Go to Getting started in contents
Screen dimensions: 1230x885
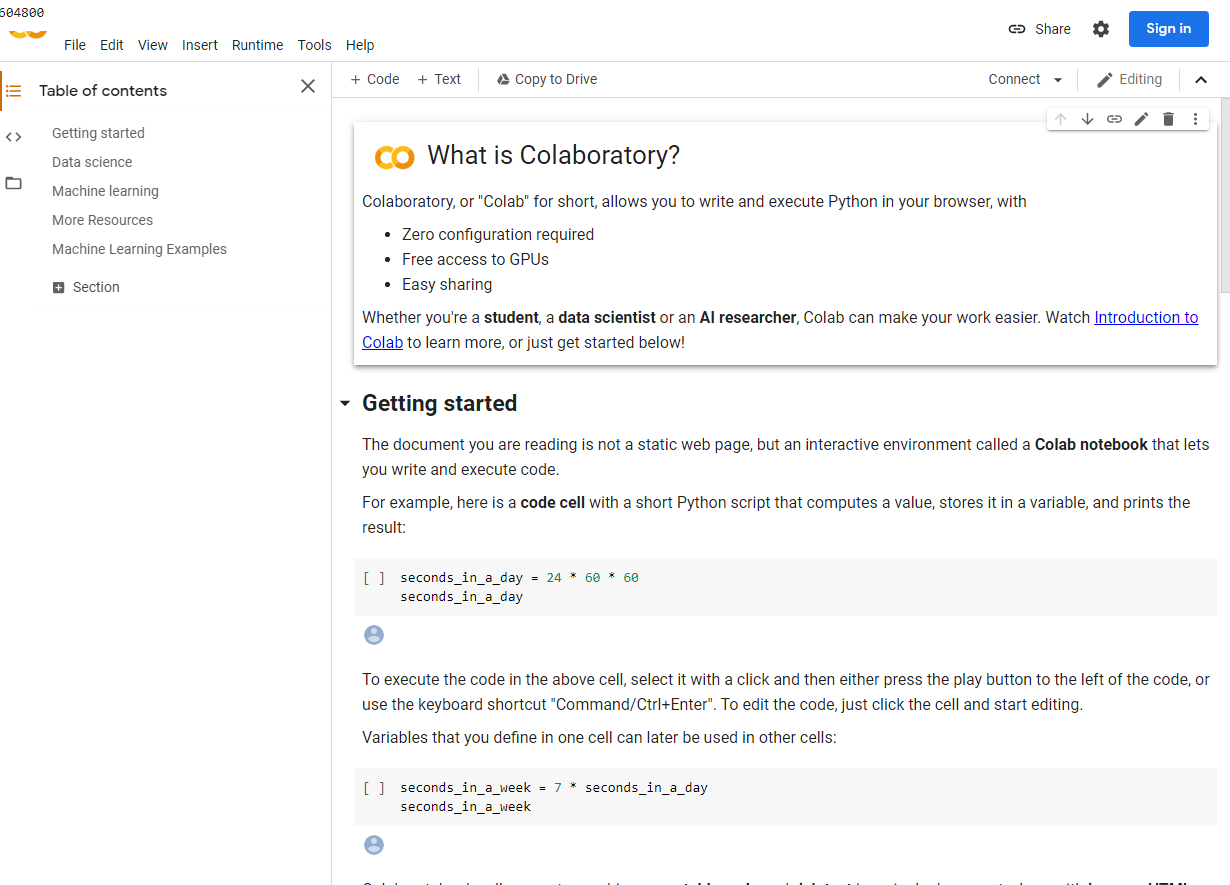[x=98, y=133]
